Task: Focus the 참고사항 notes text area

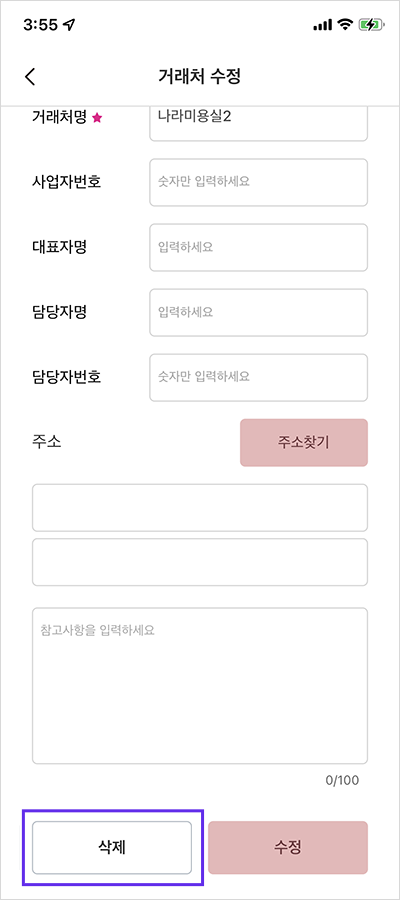Action: point(200,686)
